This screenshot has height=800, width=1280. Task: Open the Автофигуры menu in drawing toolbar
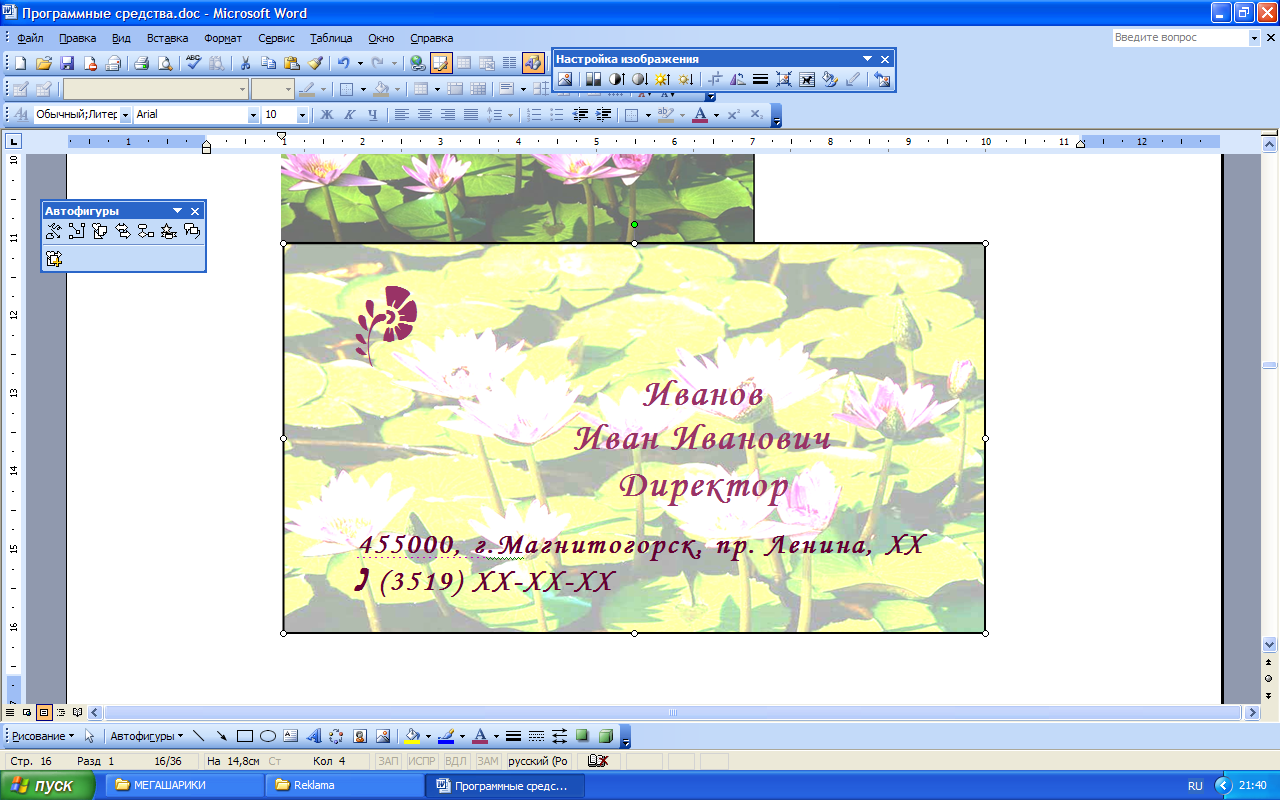point(146,736)
